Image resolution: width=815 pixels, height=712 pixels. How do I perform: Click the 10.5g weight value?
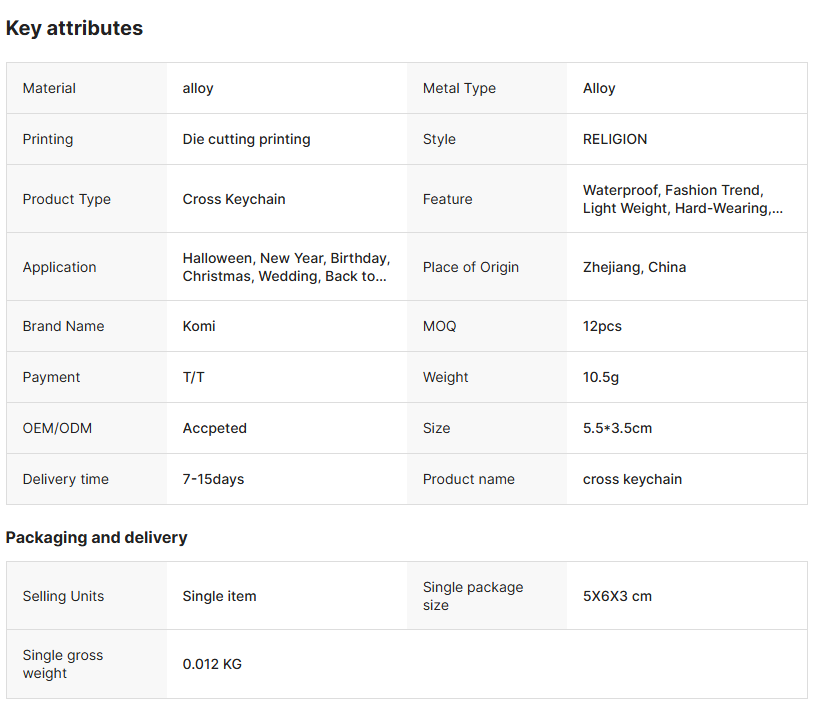601,377
